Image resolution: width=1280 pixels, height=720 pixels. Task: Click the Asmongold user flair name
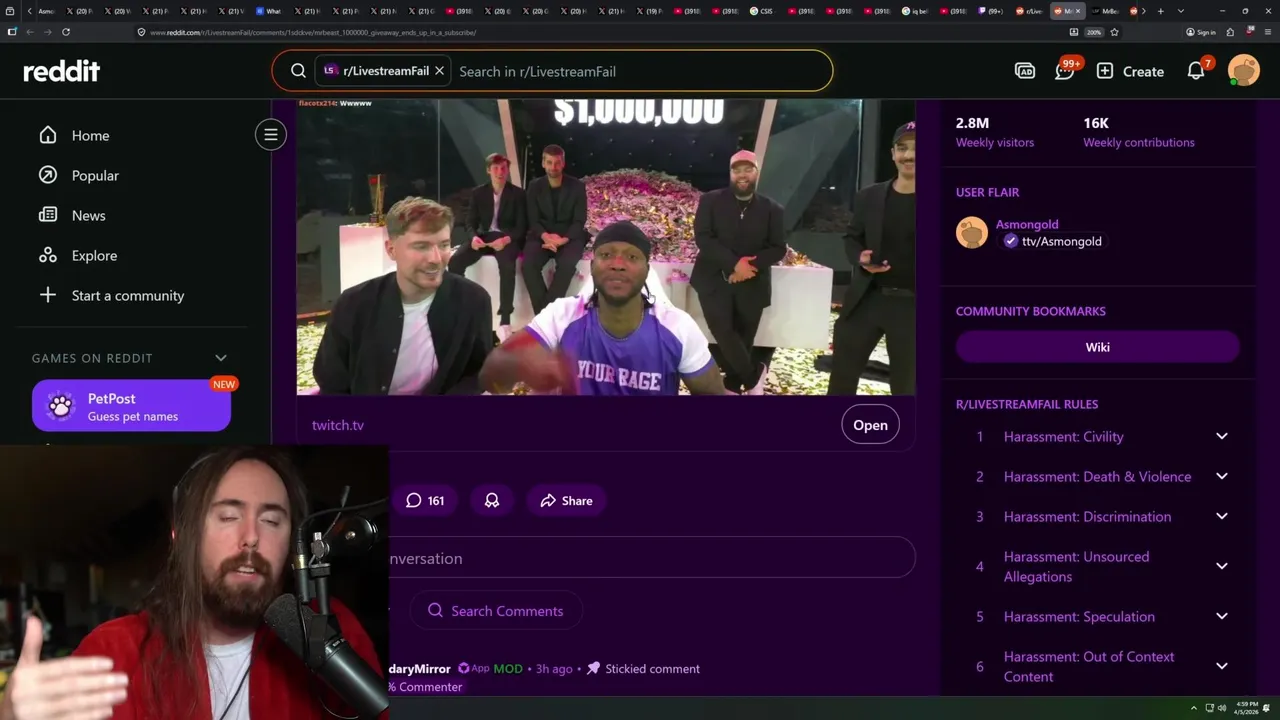coord(1027,224)
